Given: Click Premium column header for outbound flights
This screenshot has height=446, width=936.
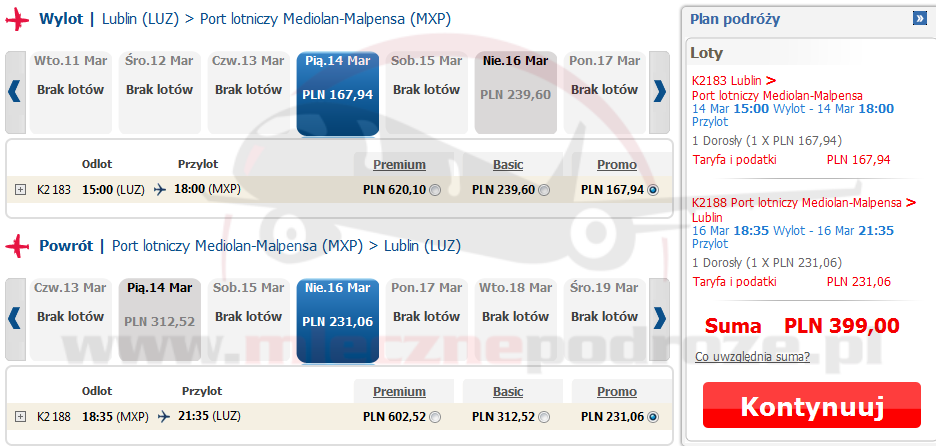Looking at the screenshot, I should [399, 165].
